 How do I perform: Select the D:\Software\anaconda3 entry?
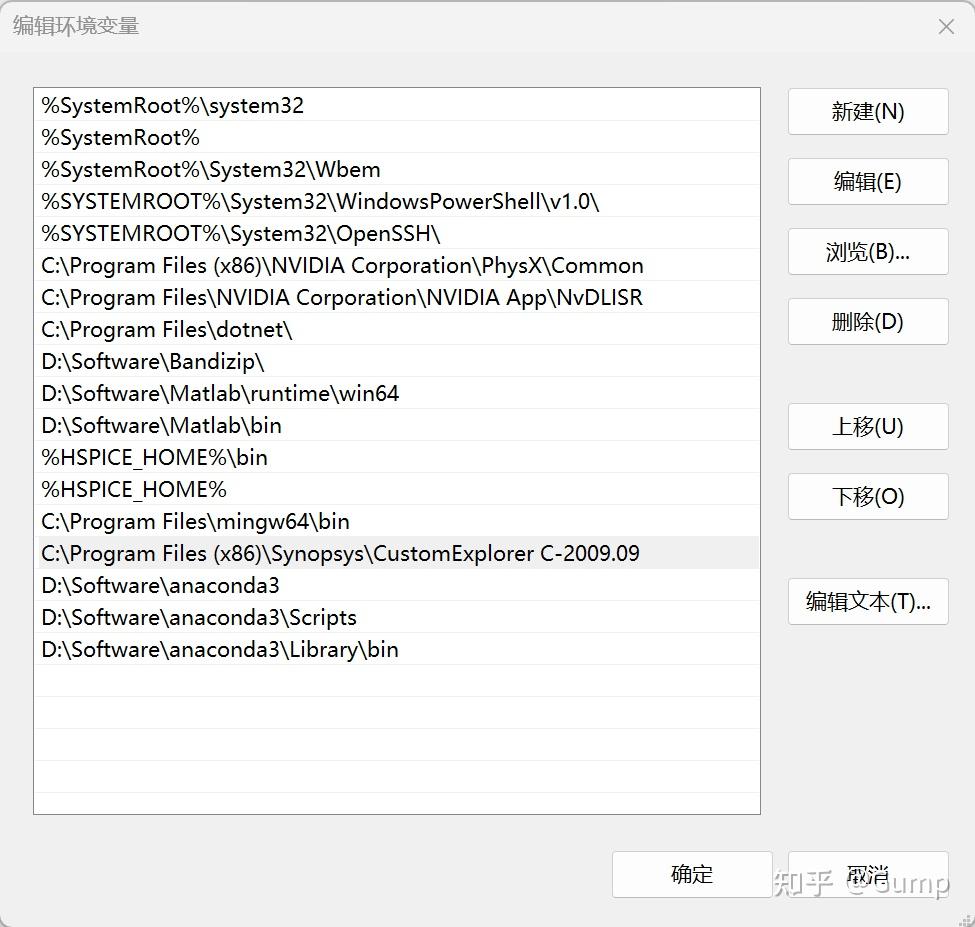(398, 586)
